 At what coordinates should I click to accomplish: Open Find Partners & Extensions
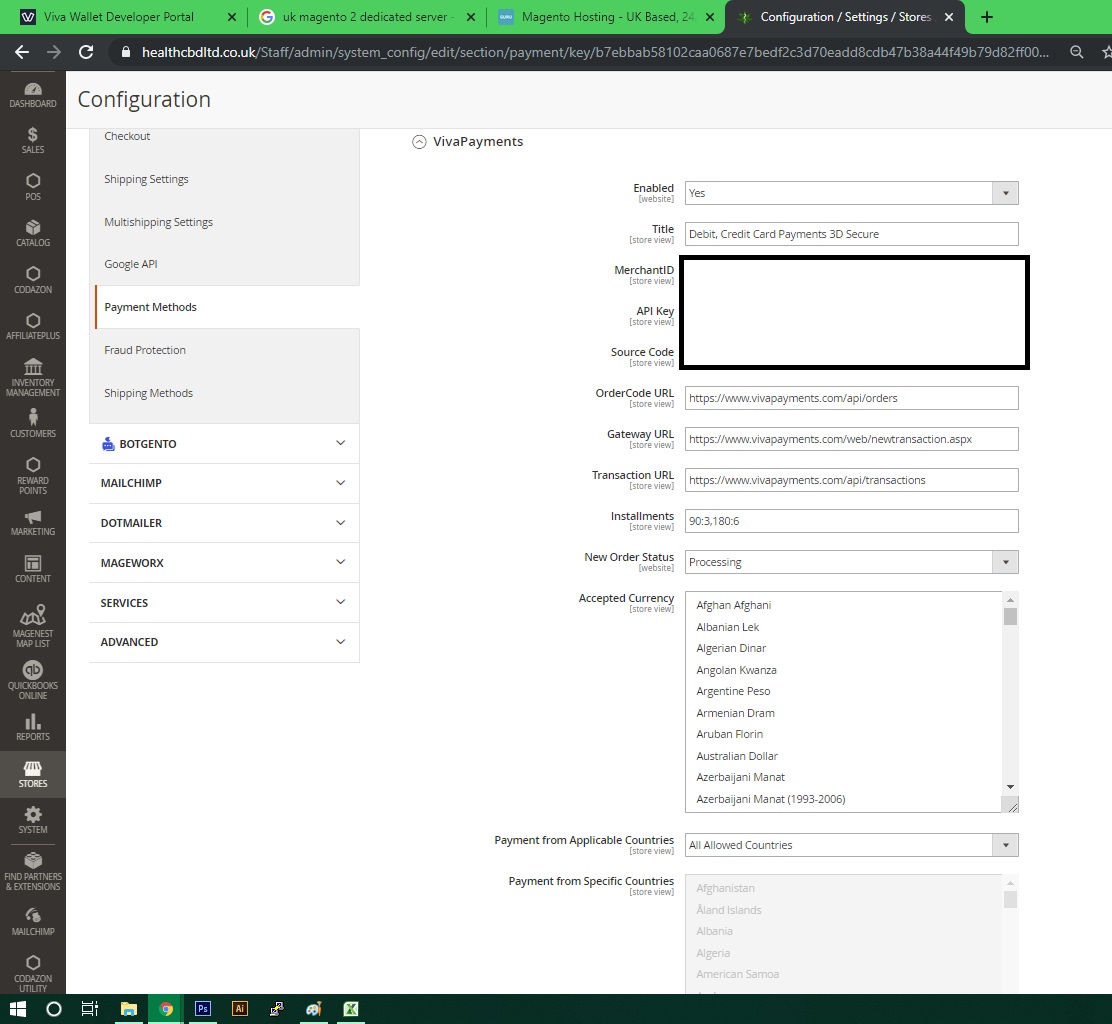pyautogui.click(x=33, y=871)
